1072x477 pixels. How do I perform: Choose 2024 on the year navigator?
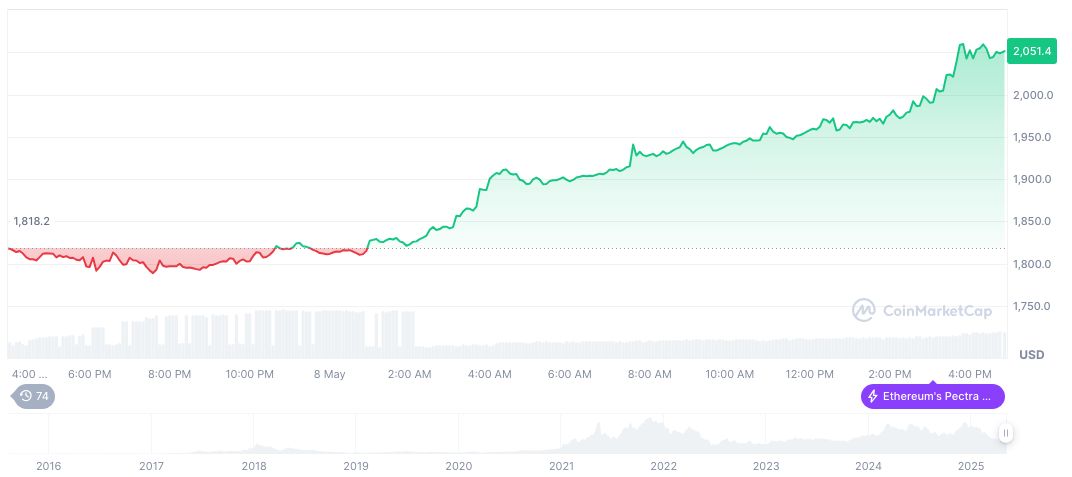[x=869, y=466]
